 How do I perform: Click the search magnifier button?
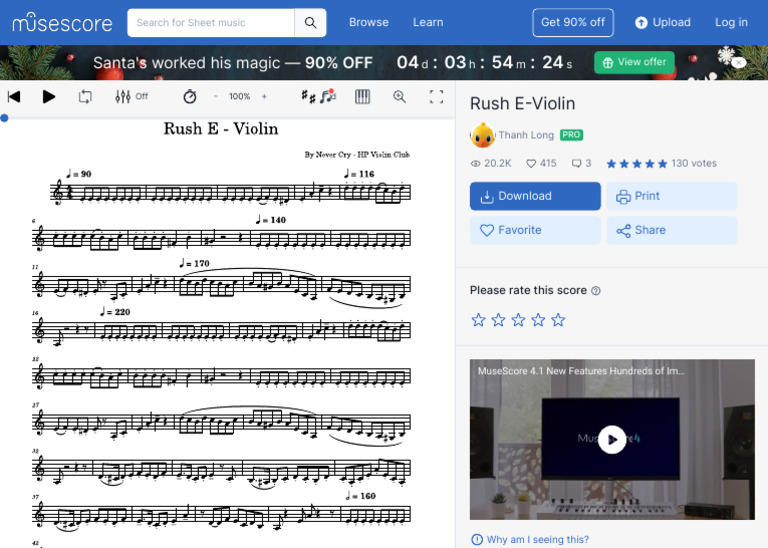coord(310,22)
